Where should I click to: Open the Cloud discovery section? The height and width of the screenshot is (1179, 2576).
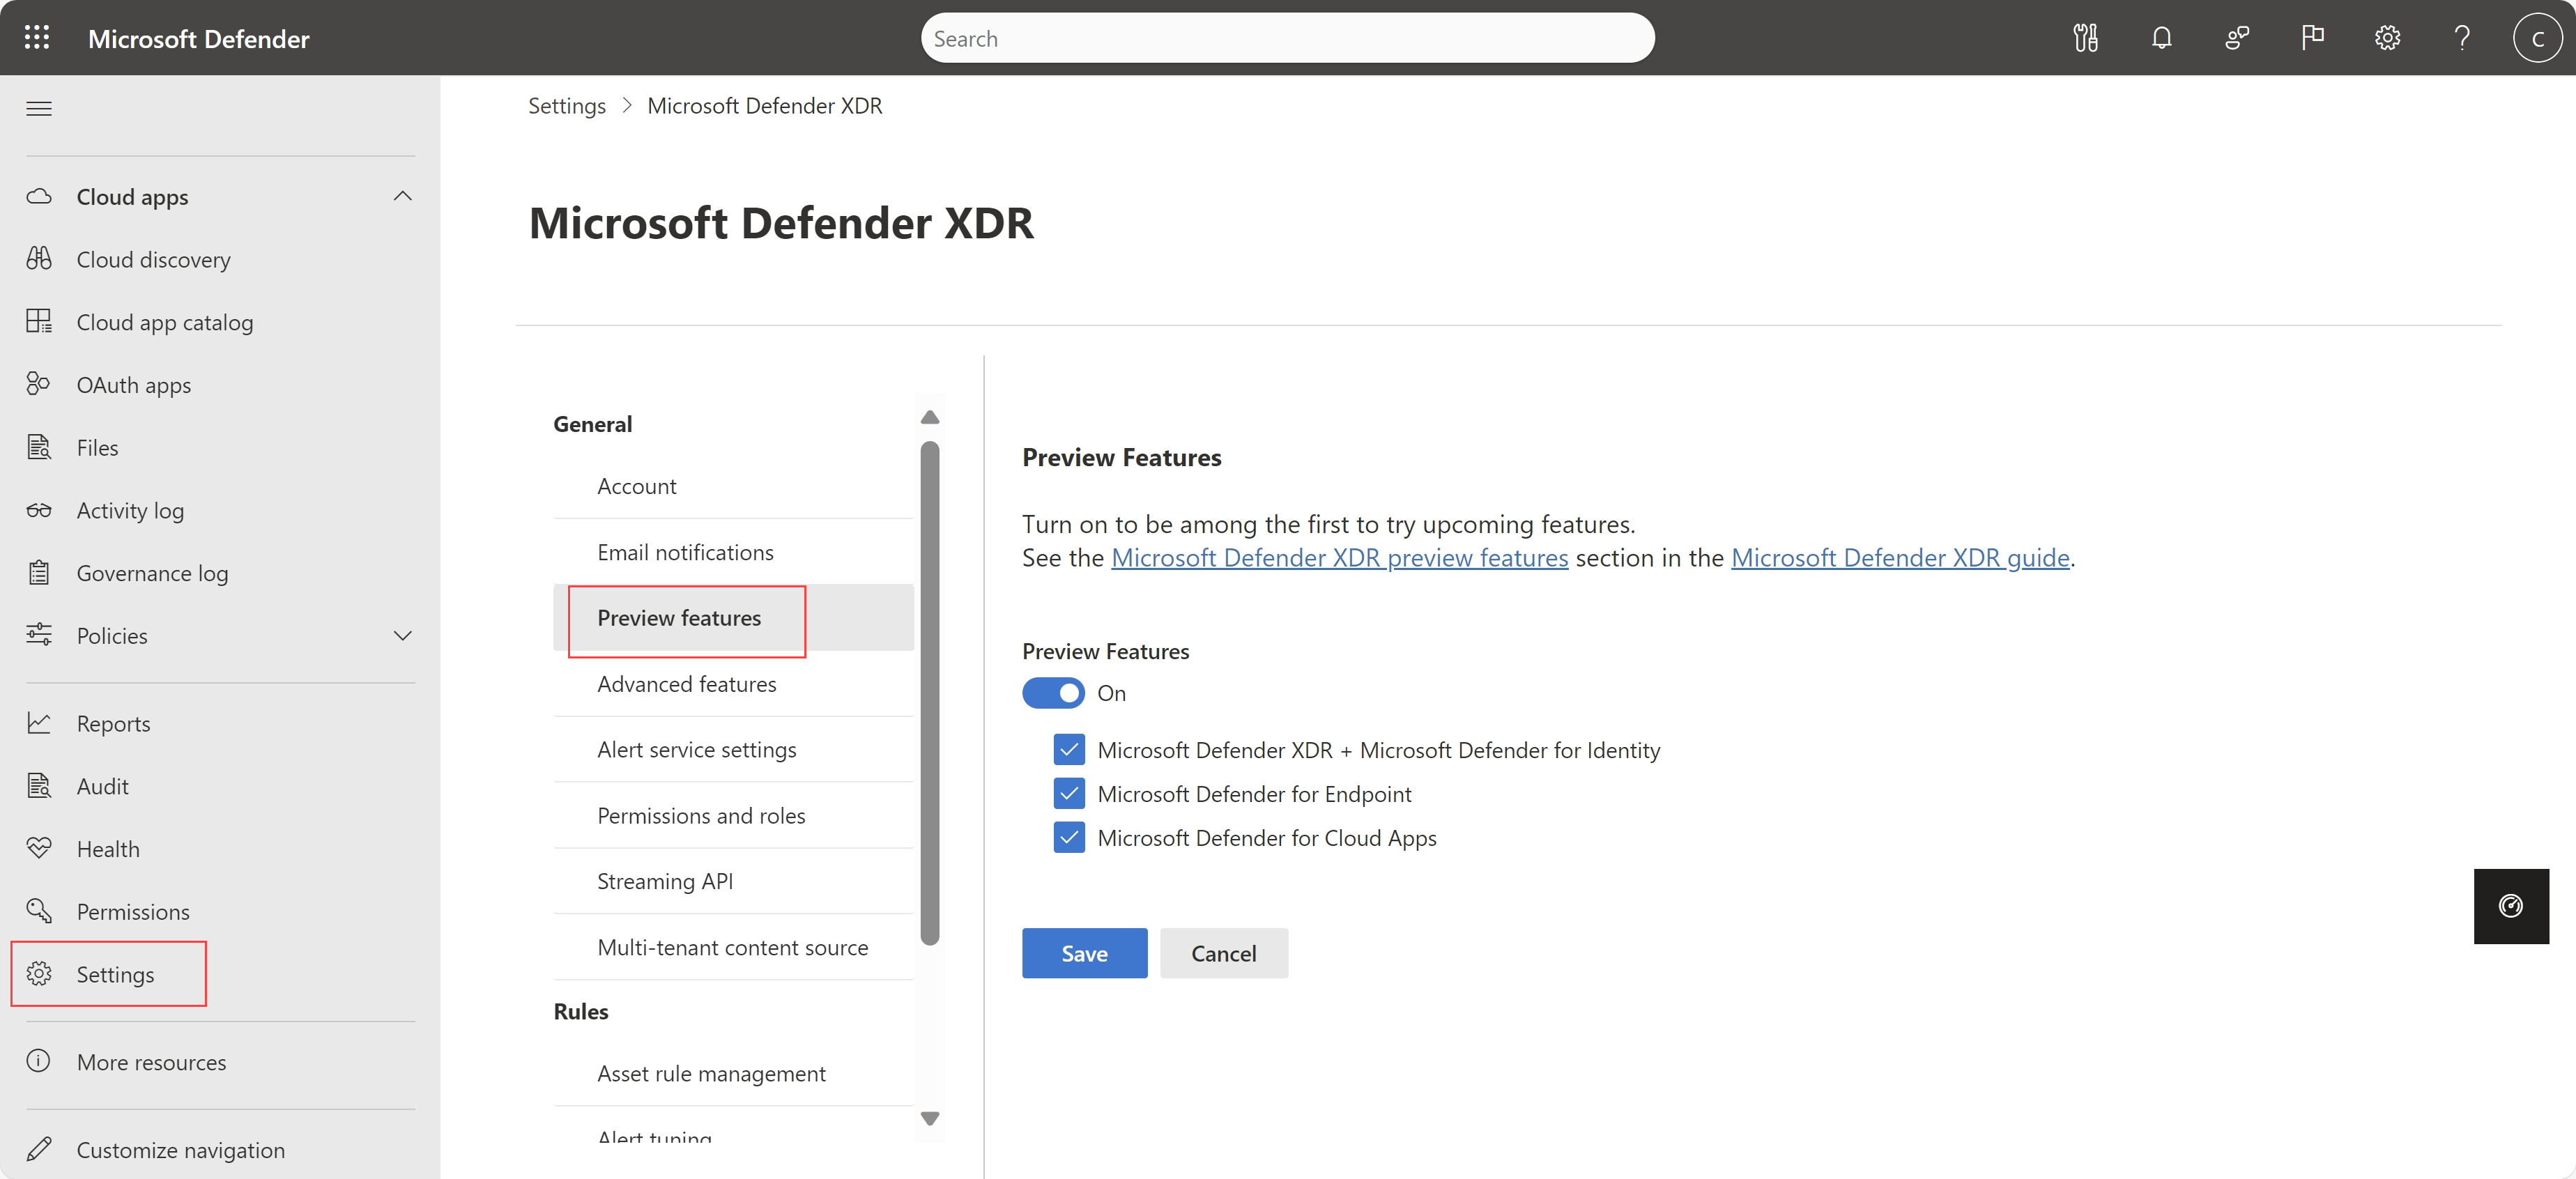pos(153,258)
